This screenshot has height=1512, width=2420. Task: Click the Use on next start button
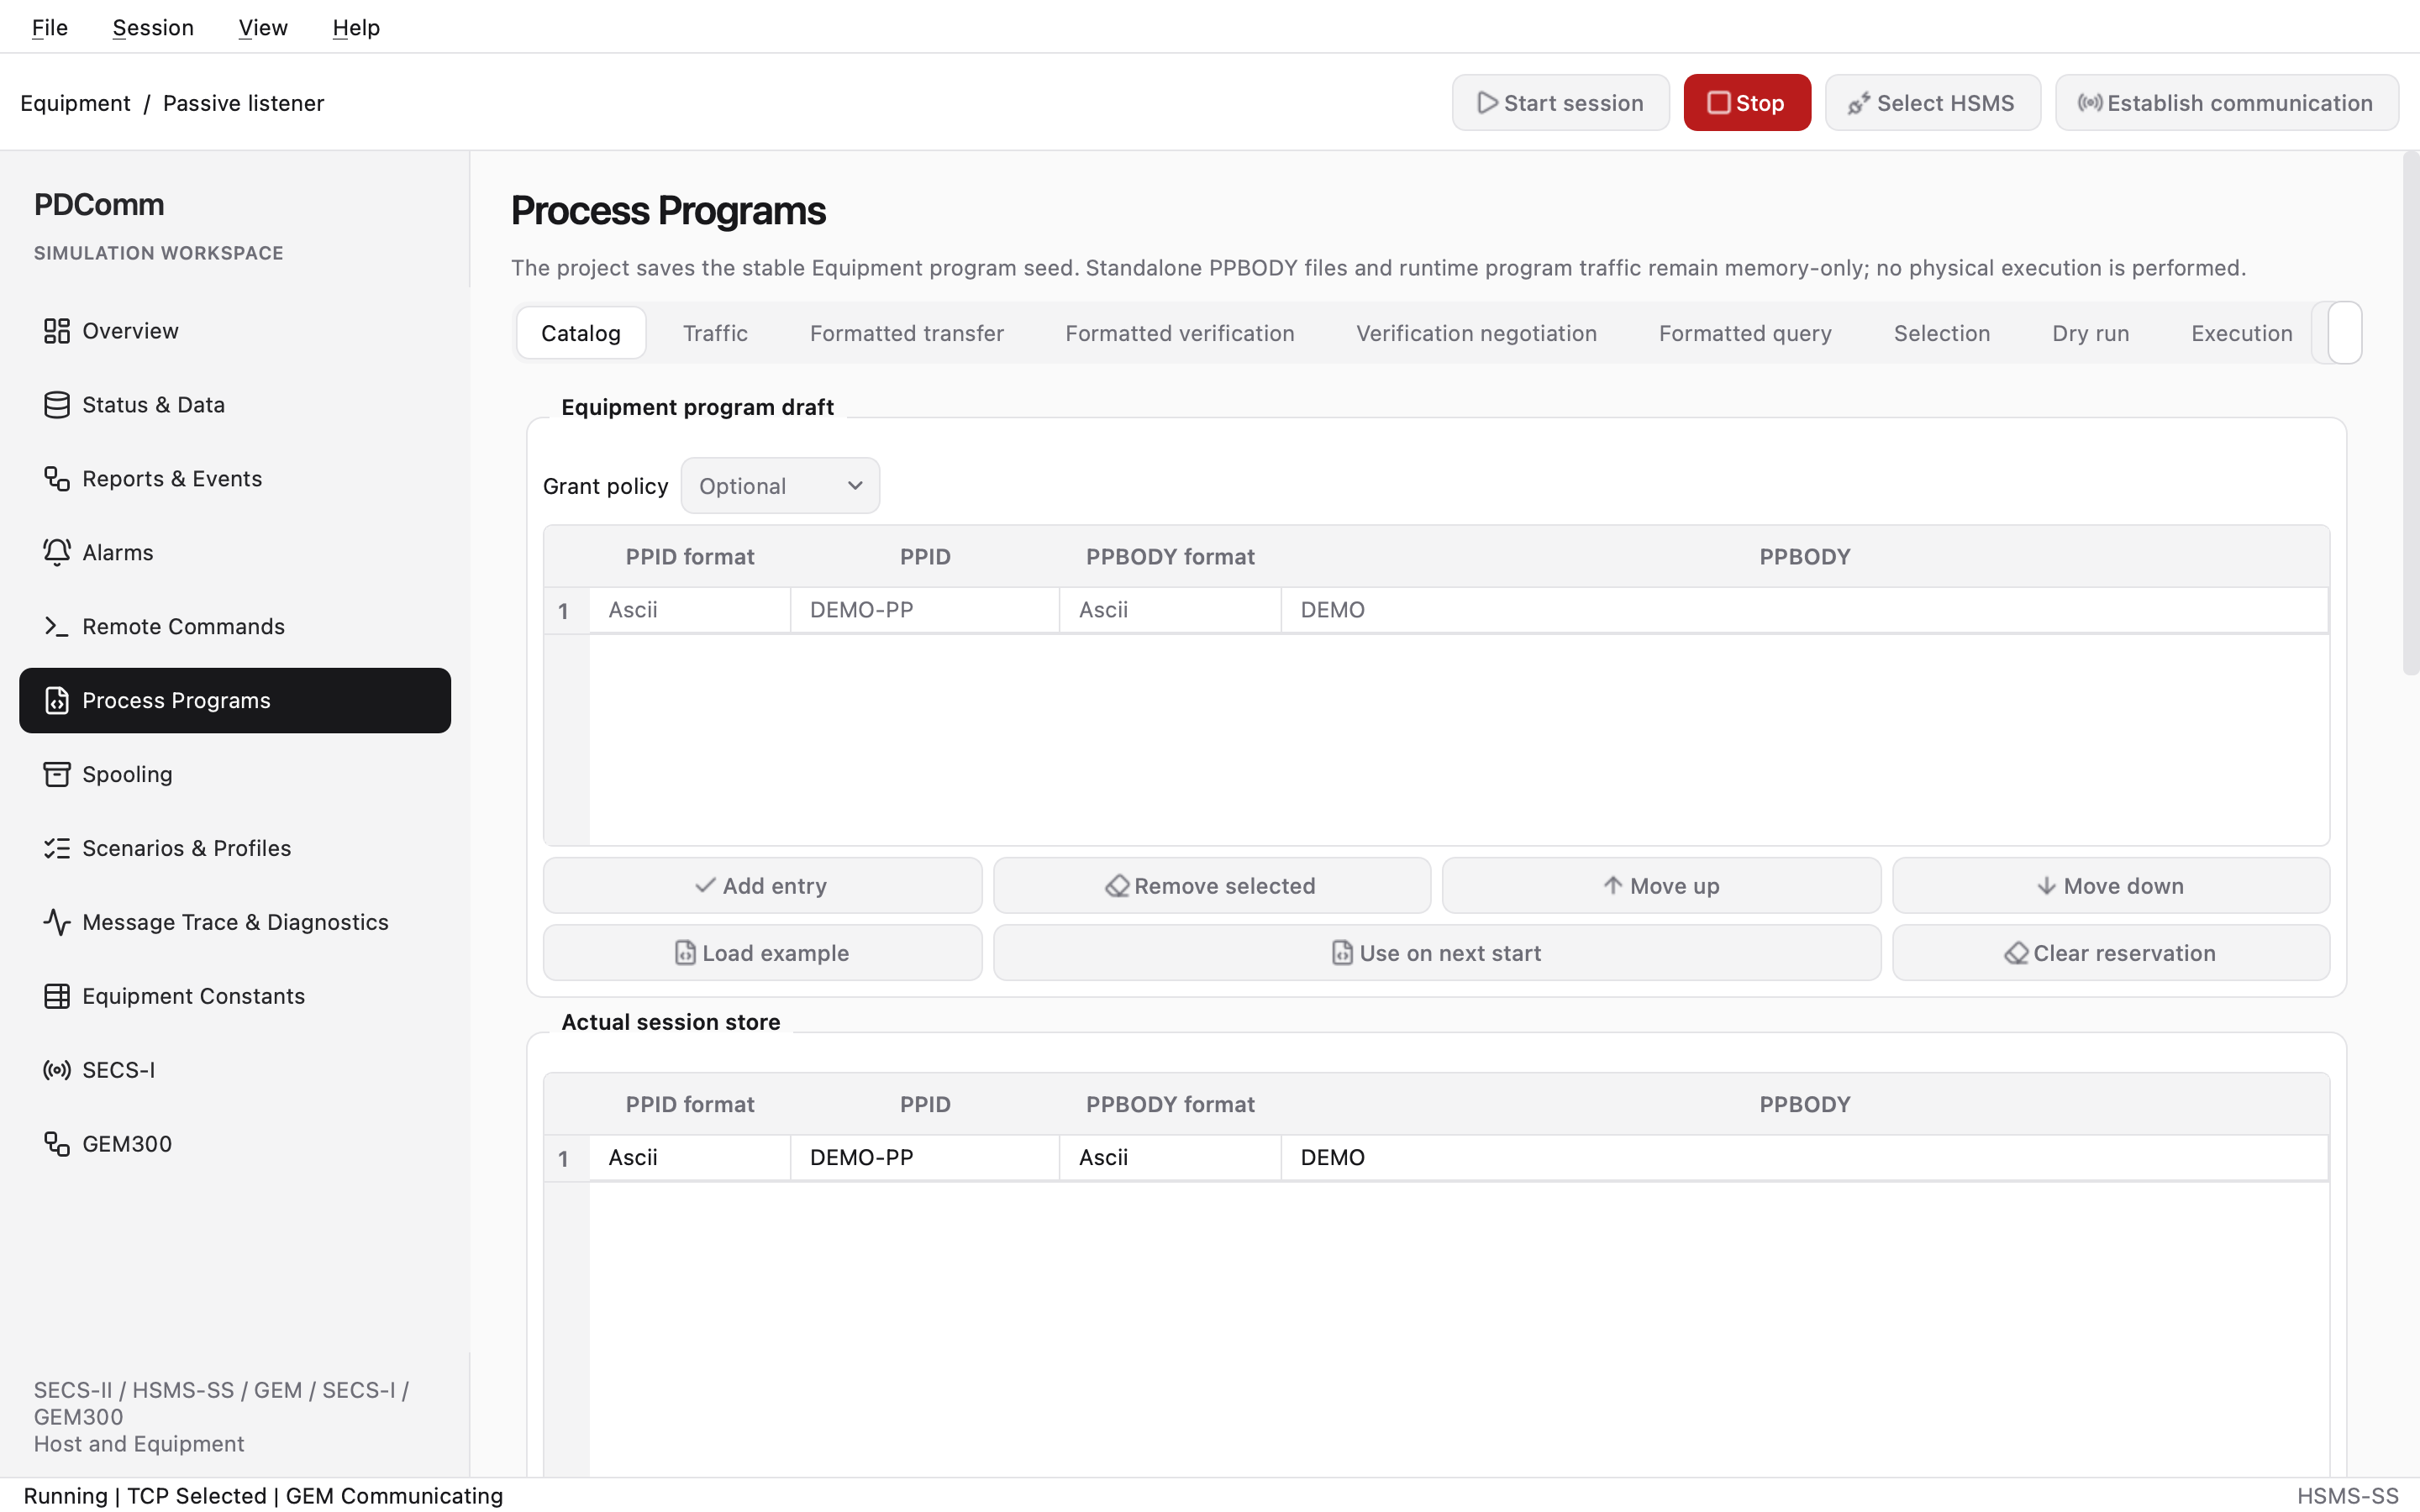tap(1437, 953)
